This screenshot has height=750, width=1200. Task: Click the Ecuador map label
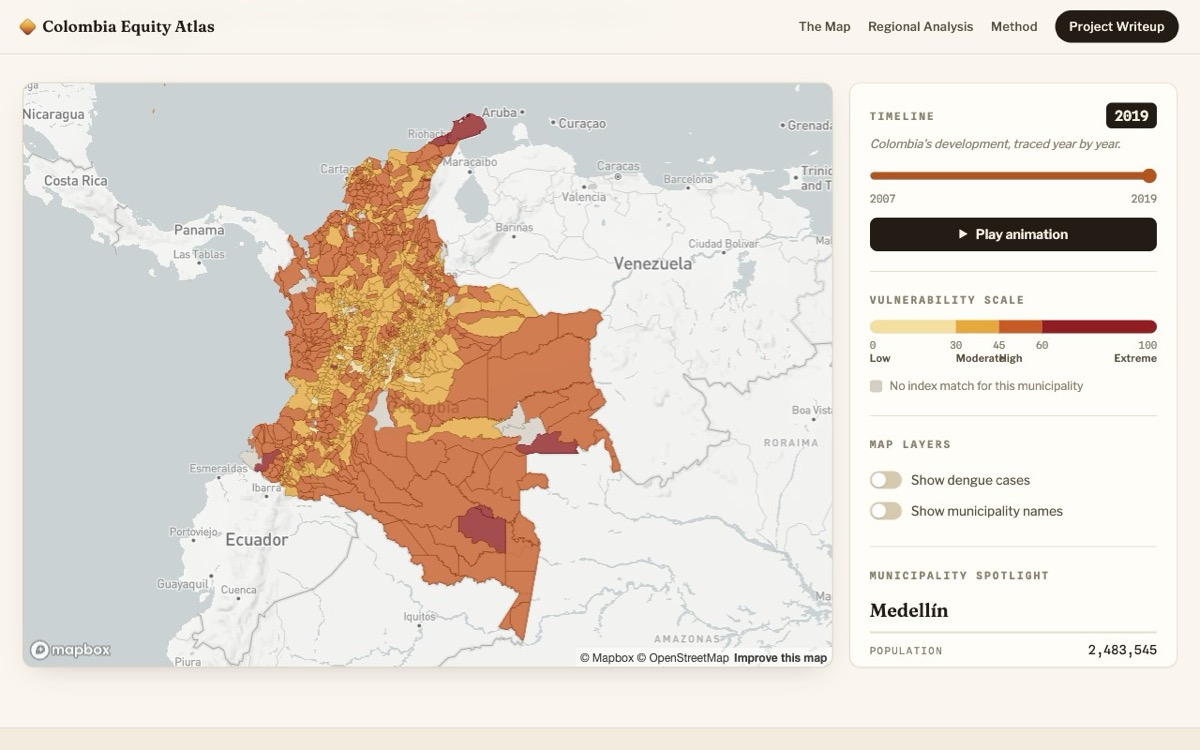click(257, 540)
